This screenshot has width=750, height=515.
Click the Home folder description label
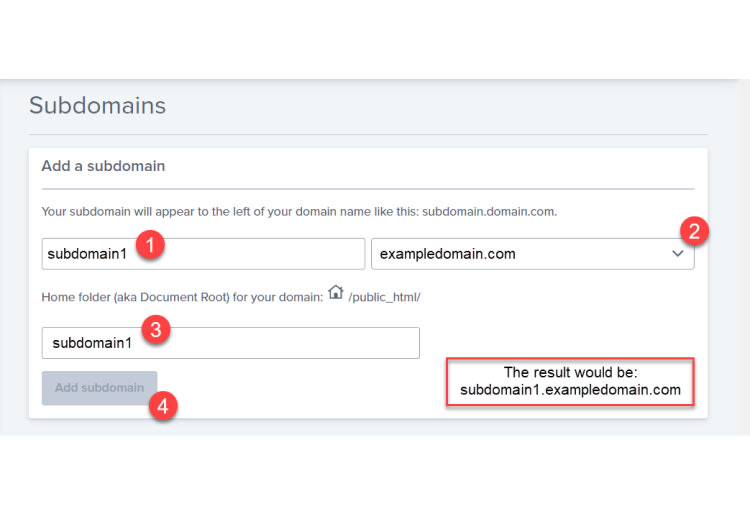(182, 297)
